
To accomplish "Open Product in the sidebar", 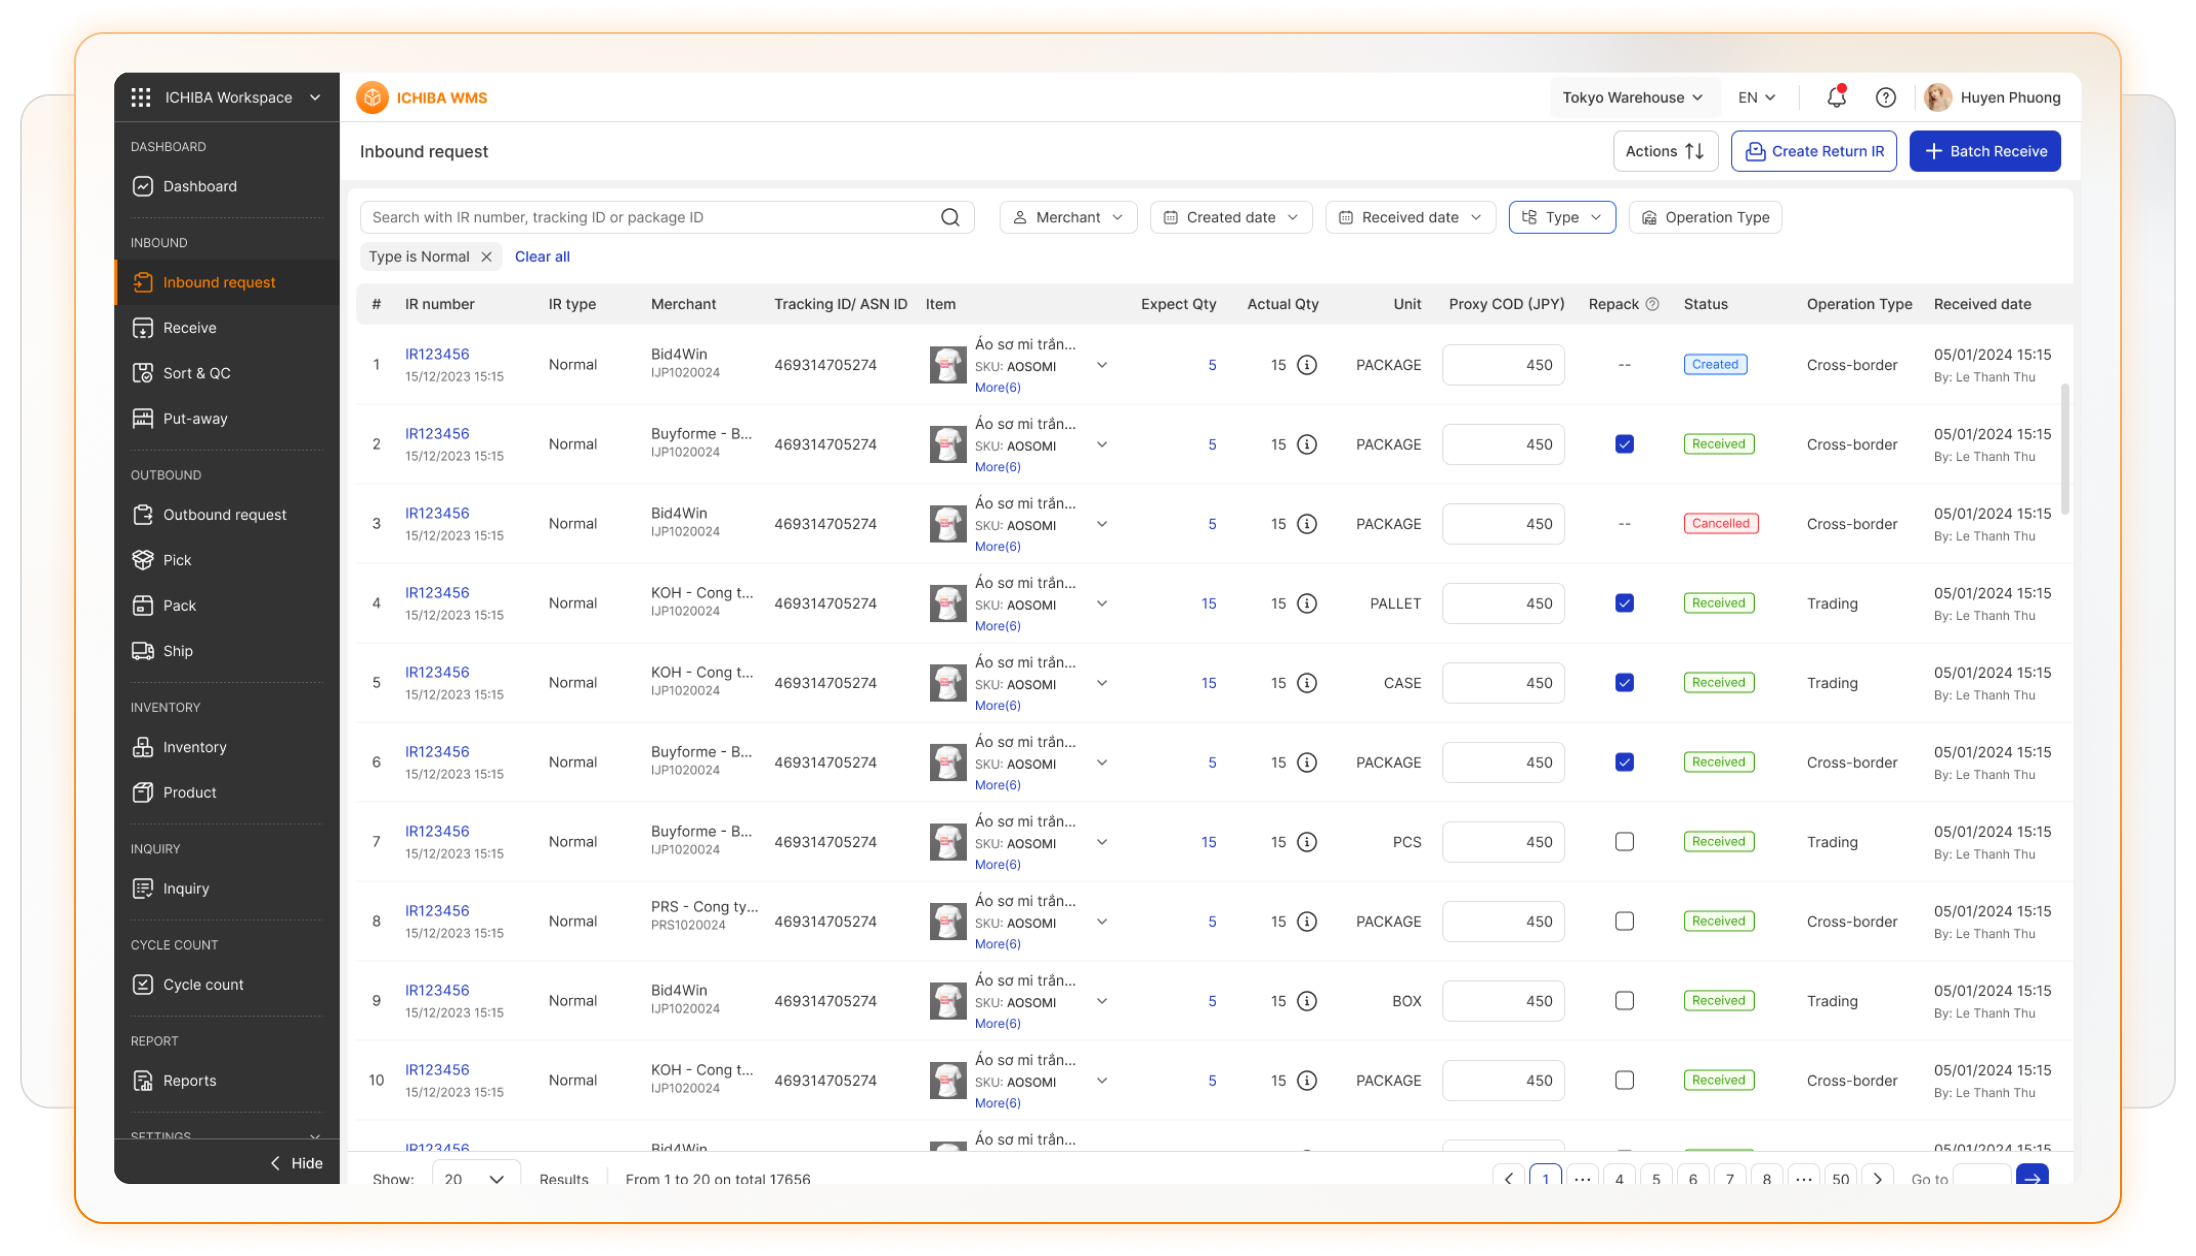I will (227, 792).
